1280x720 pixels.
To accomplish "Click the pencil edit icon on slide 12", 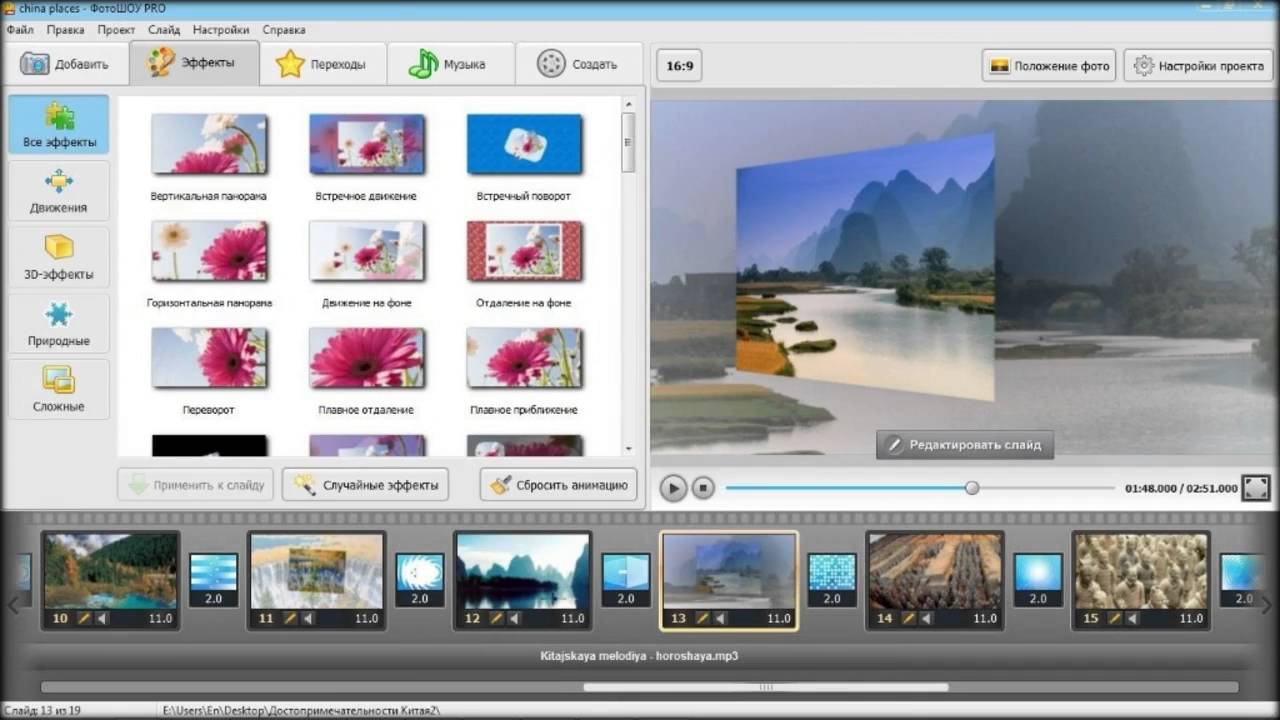I will 496,619.
